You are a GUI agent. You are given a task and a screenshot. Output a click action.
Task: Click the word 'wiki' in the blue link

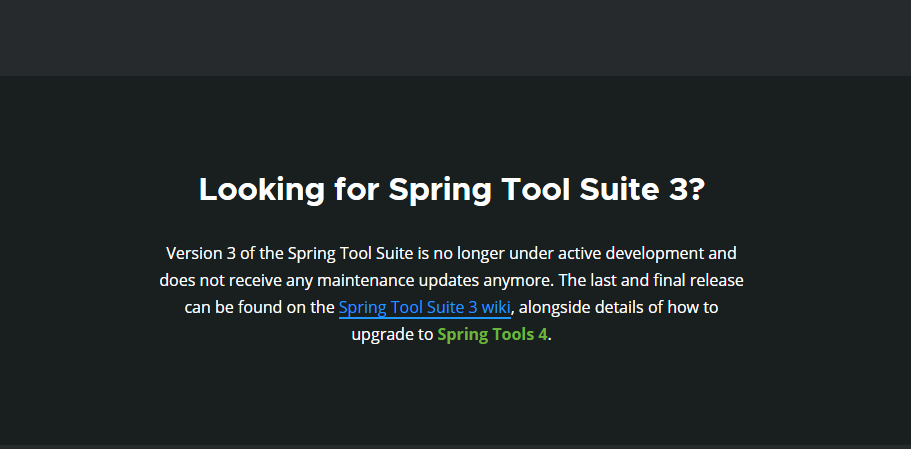[x=496, y=307]
